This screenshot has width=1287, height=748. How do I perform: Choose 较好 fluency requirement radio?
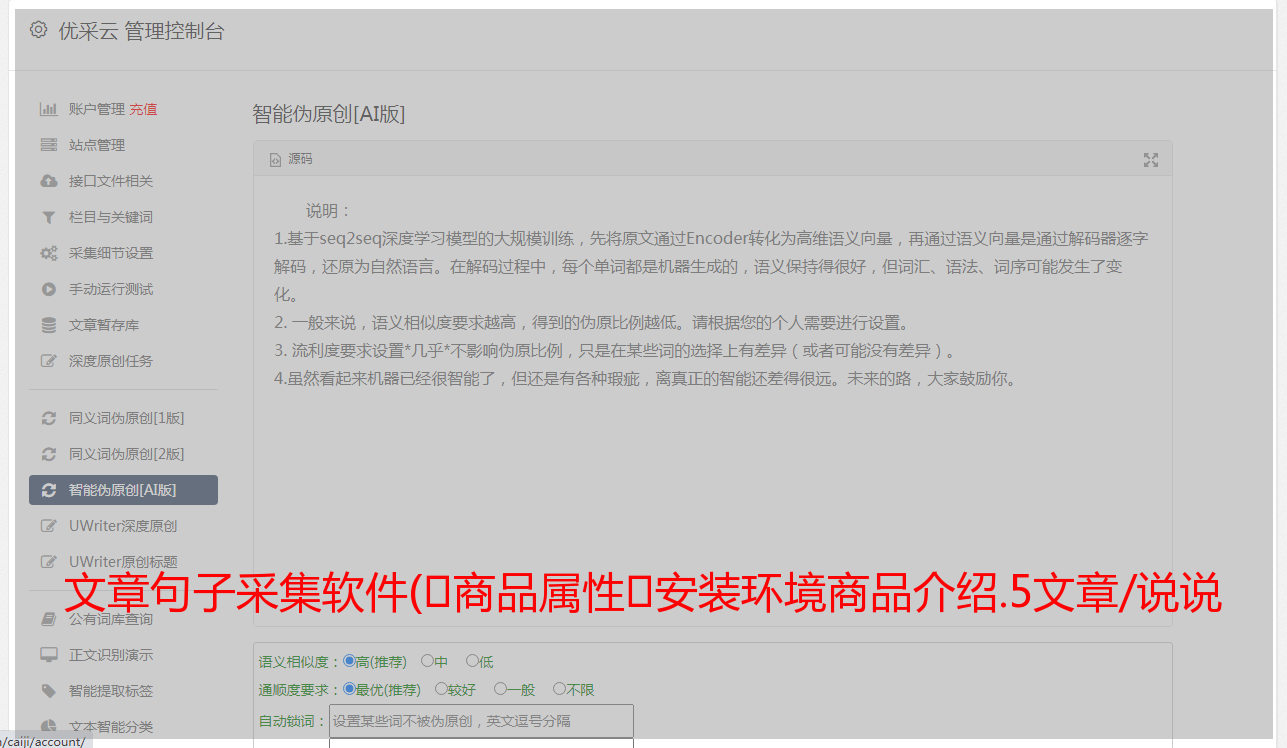point(441,689)
